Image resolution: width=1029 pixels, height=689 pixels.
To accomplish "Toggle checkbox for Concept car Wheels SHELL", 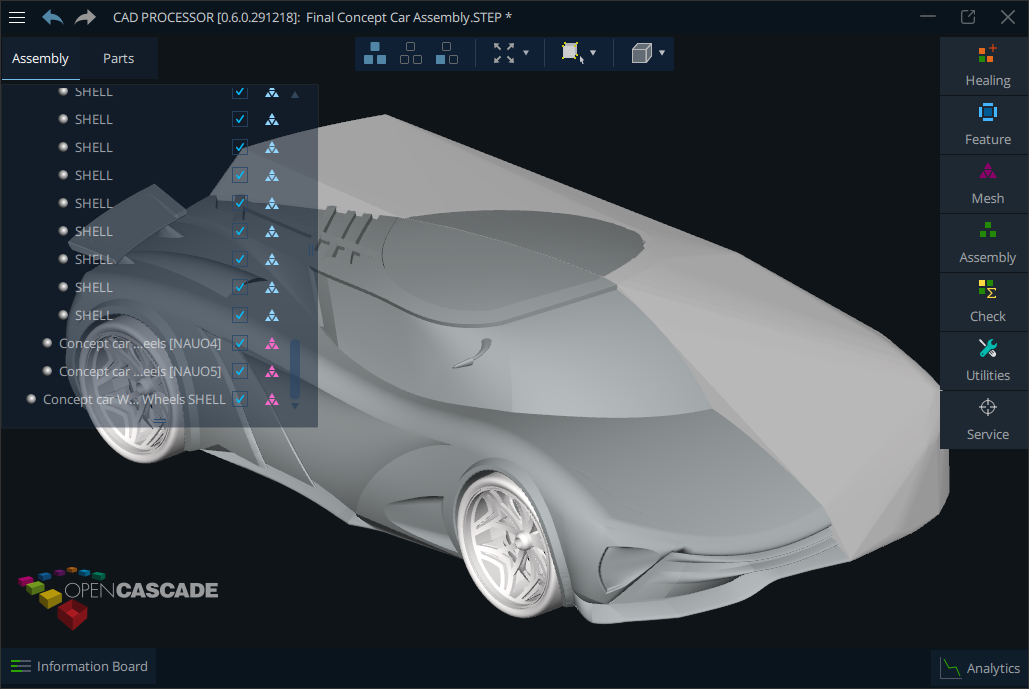I will [x=240, y=399].
